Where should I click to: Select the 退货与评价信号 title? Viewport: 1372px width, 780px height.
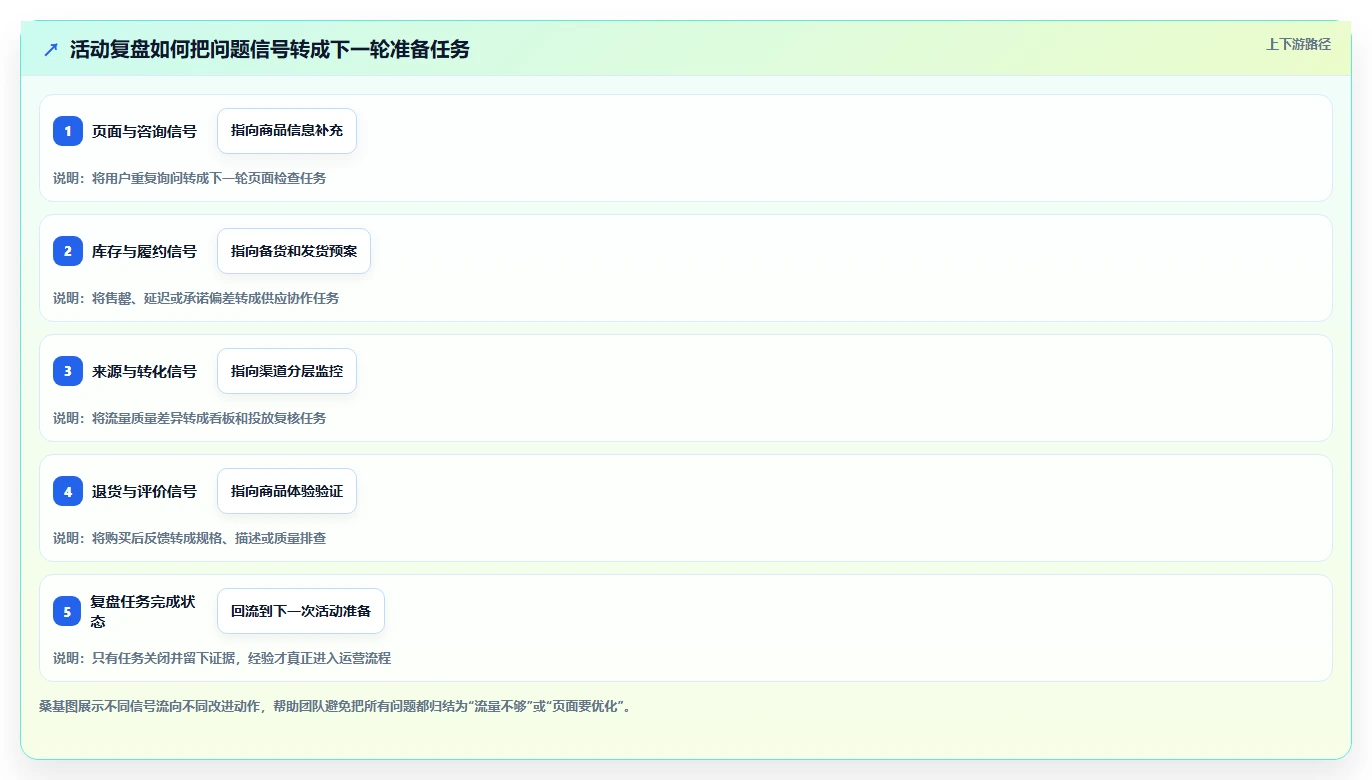tap(144, 491)
